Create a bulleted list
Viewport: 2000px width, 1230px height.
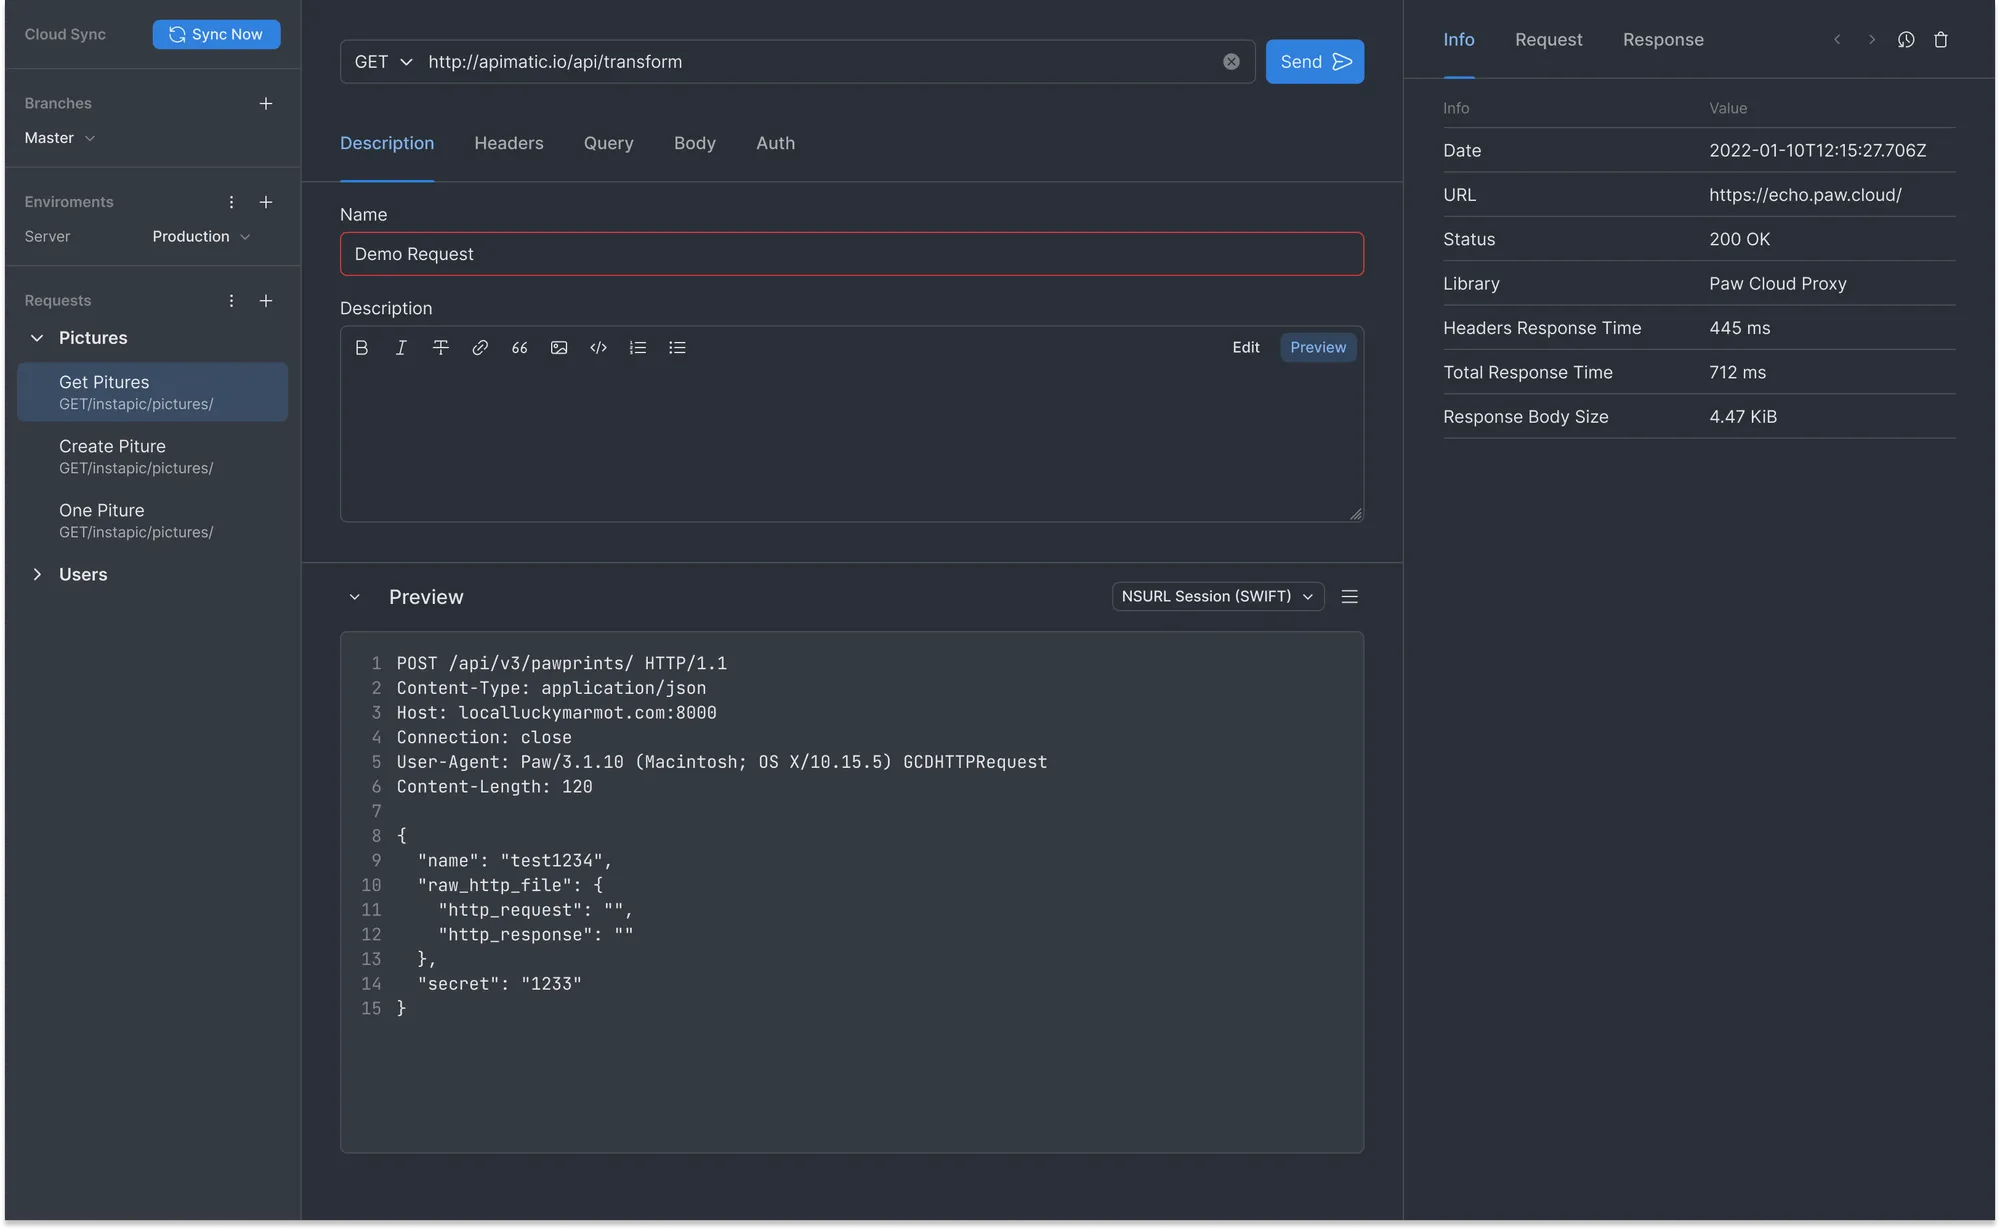point(677,347)
